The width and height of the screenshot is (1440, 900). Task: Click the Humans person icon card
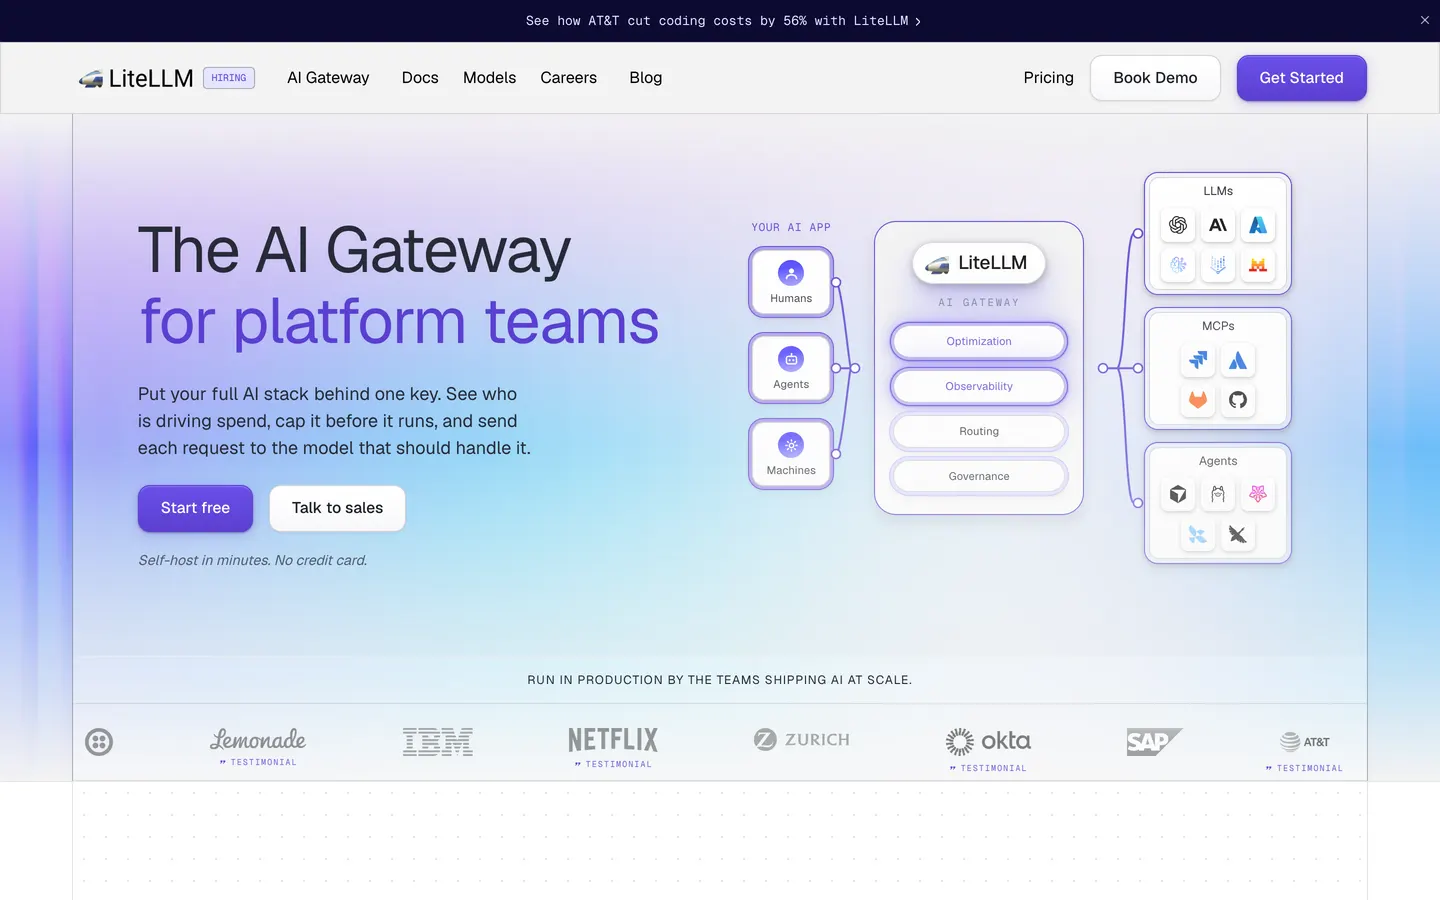click(791, 282)
